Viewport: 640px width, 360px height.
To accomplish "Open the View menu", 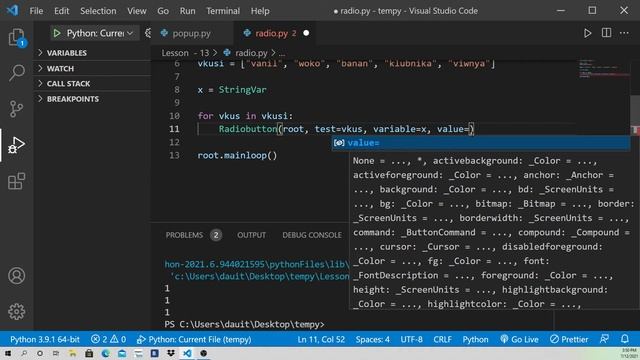I will pos(136,11).
